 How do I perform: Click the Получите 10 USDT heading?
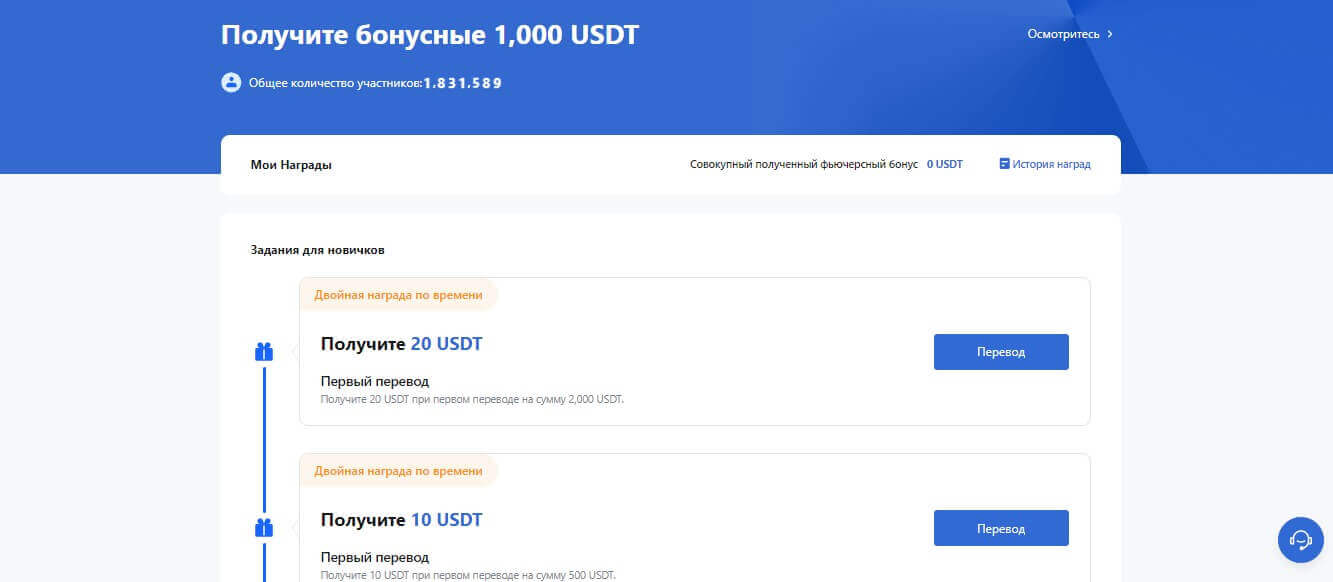(x=401, y=520)
